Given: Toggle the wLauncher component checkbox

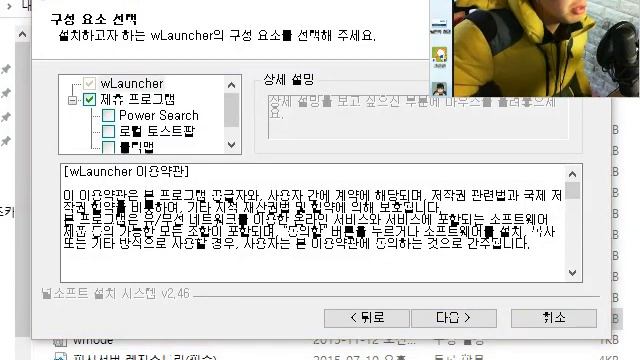Looking at the screenshot, I should 89,84.
